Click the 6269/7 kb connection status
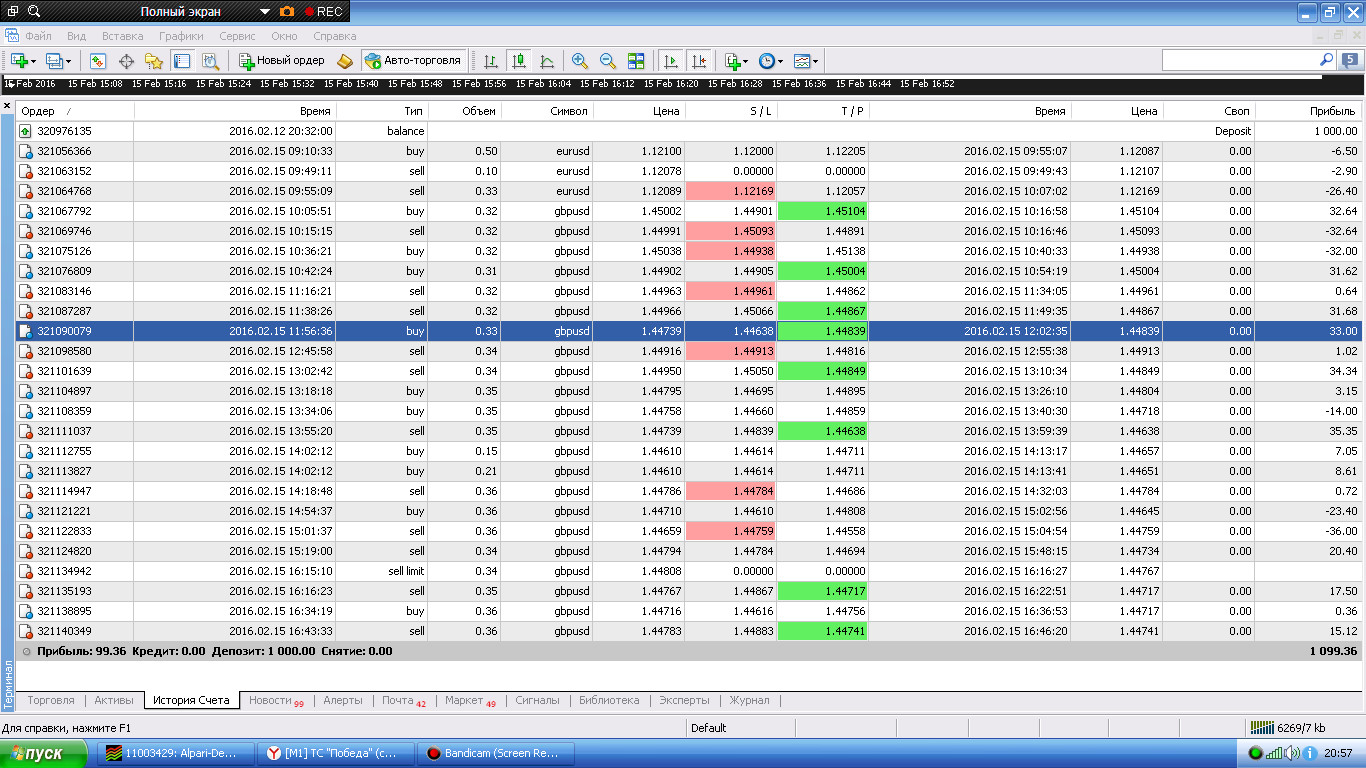The width and height of the screenshot is (1366, 768). [x=1289, y=727]
